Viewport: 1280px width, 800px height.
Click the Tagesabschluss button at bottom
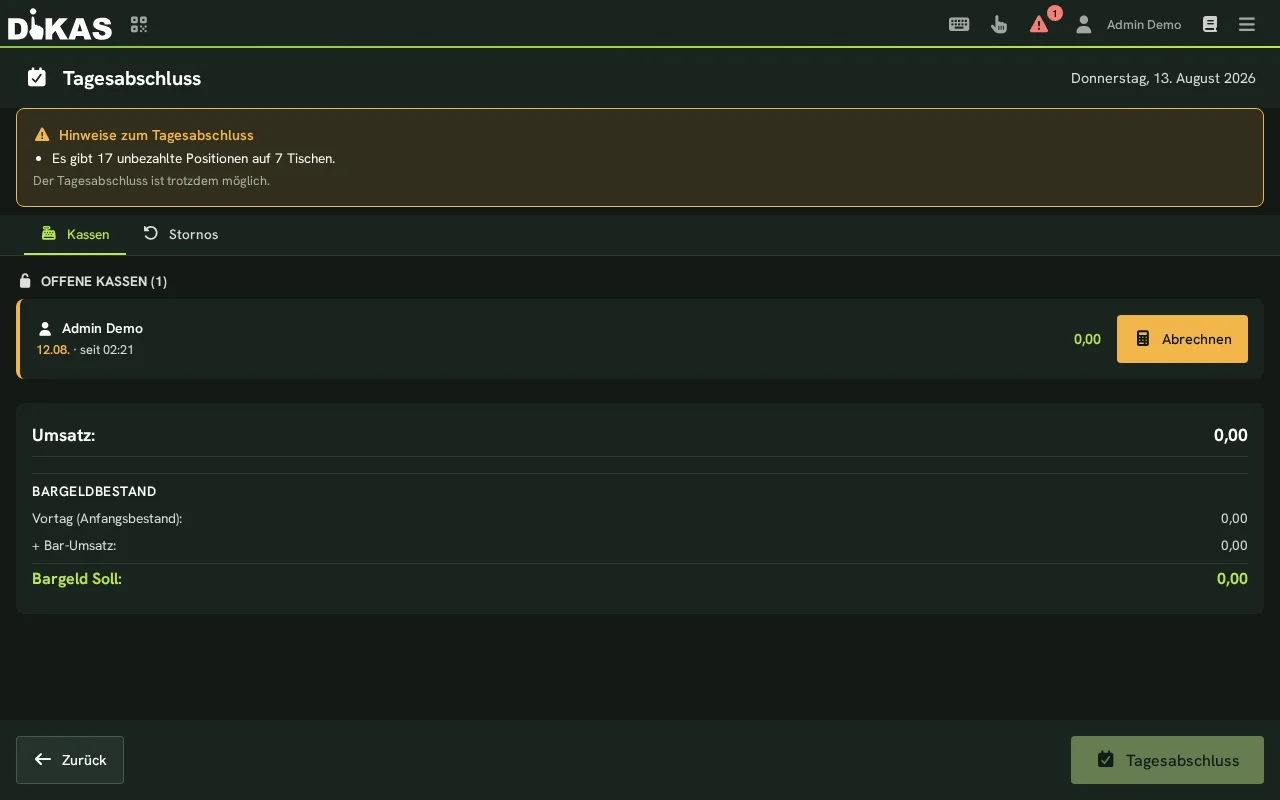coord(1167,760)
